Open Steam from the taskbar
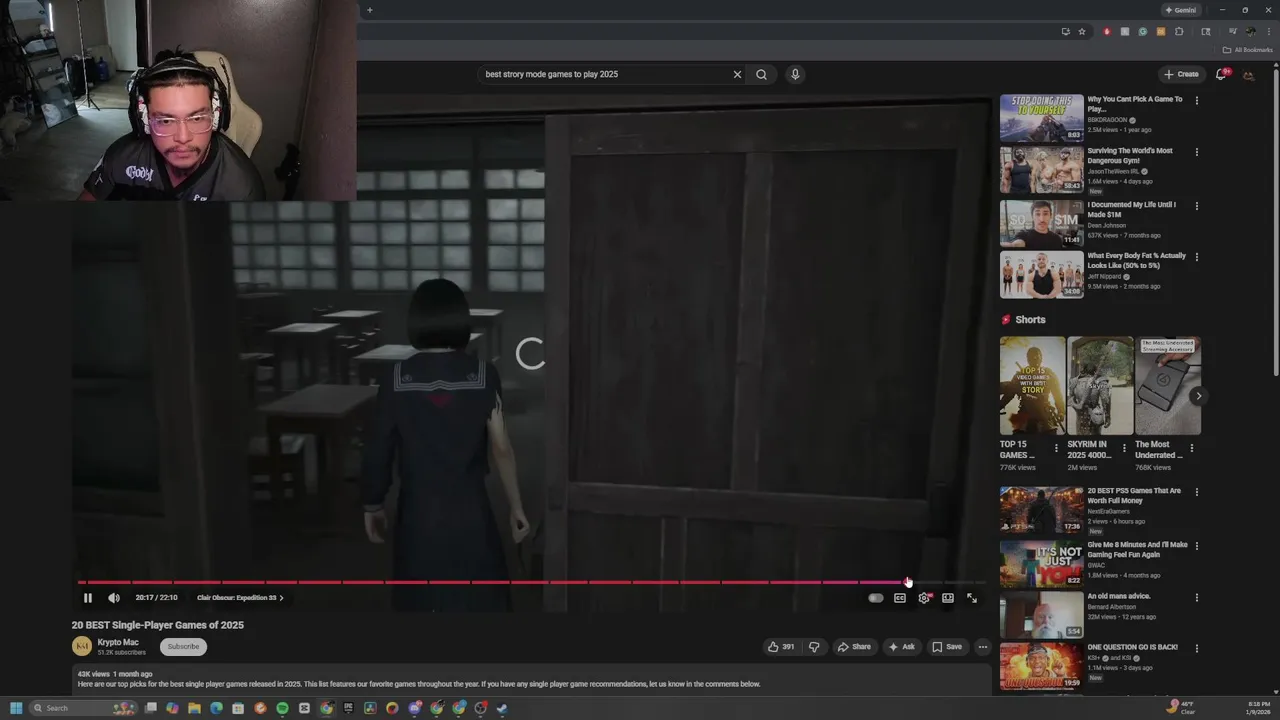1280x720 pixels. pyautogui.click(x=502, y=708)
